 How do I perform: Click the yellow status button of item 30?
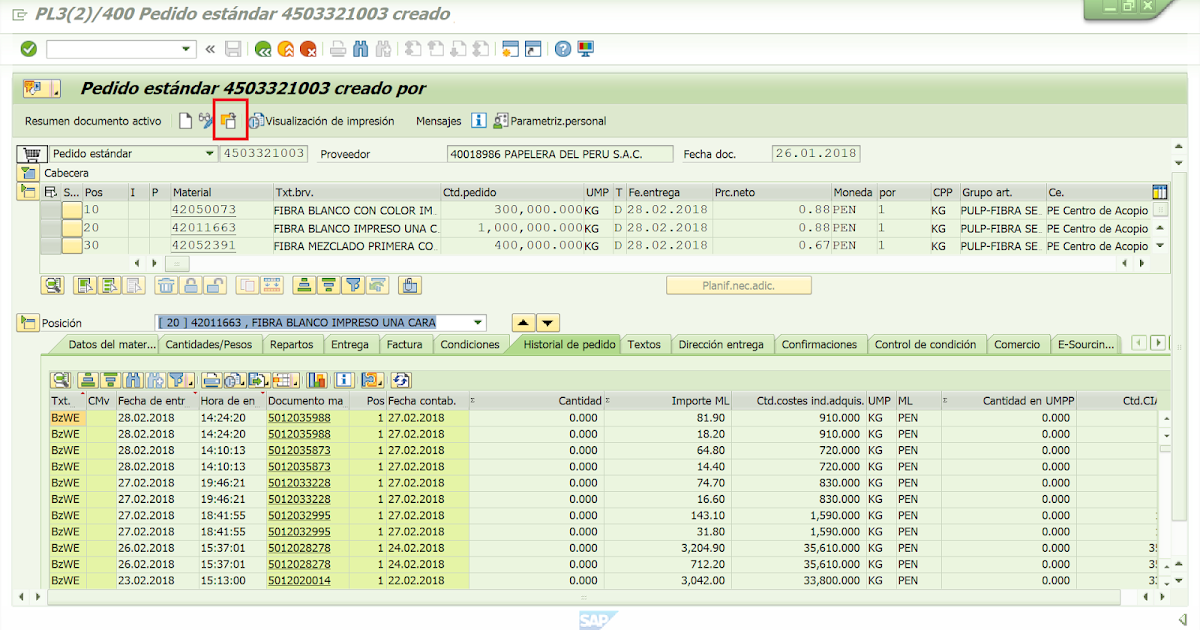pos(72,246)
